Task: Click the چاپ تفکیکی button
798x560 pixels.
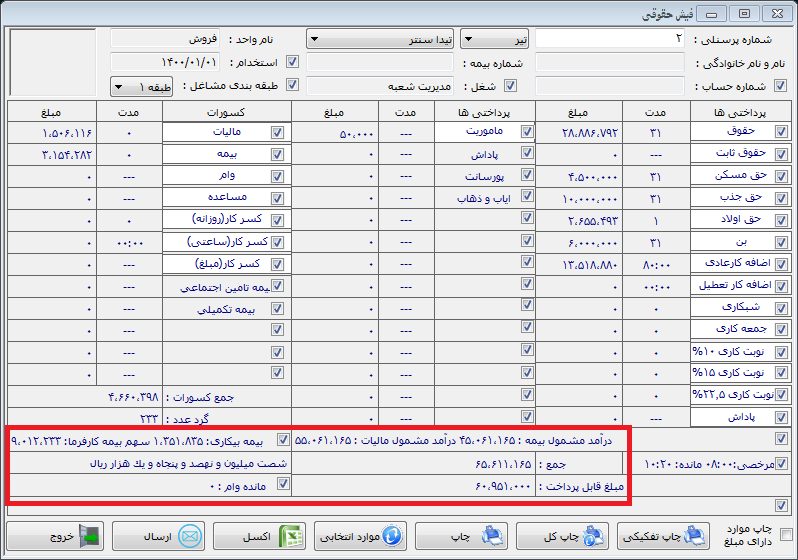Action: pyautogui.click(x=663, y=537)
